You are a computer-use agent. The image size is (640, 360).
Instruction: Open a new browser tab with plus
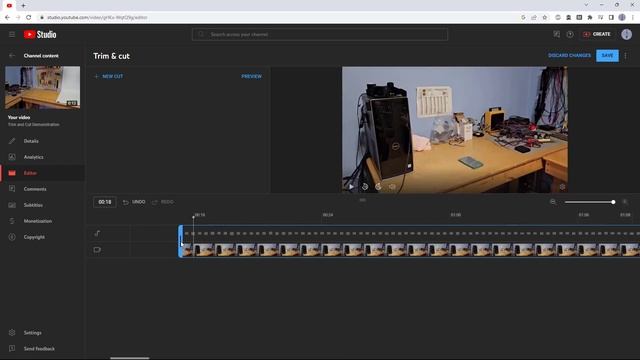(x=23, y=5)
